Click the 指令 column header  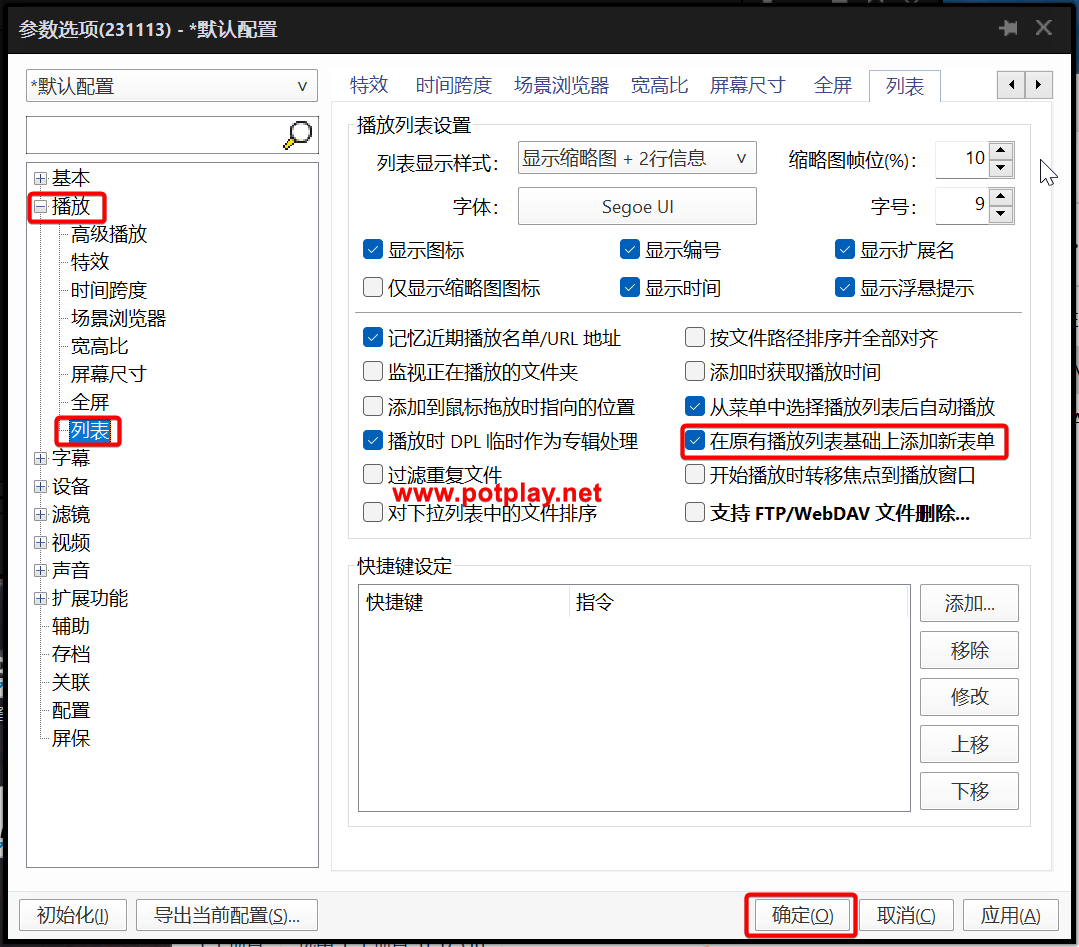tap(740, 602)
